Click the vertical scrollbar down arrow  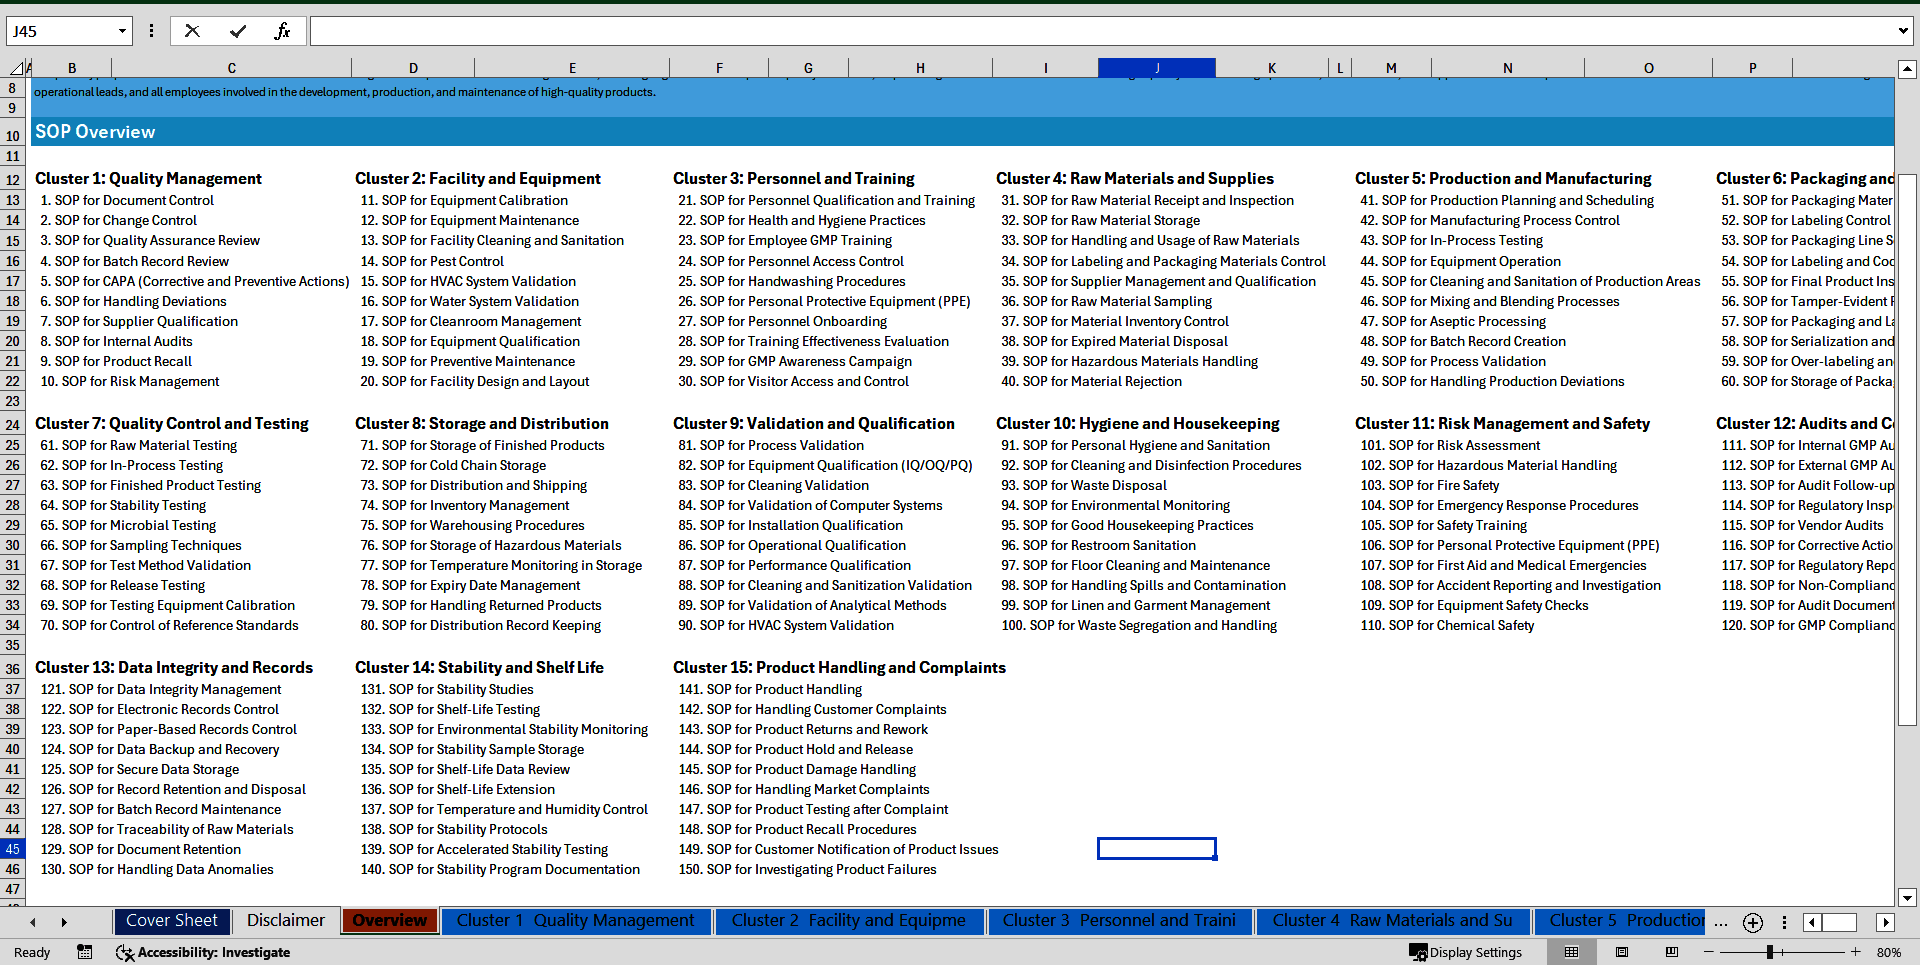coord(1908,898)
